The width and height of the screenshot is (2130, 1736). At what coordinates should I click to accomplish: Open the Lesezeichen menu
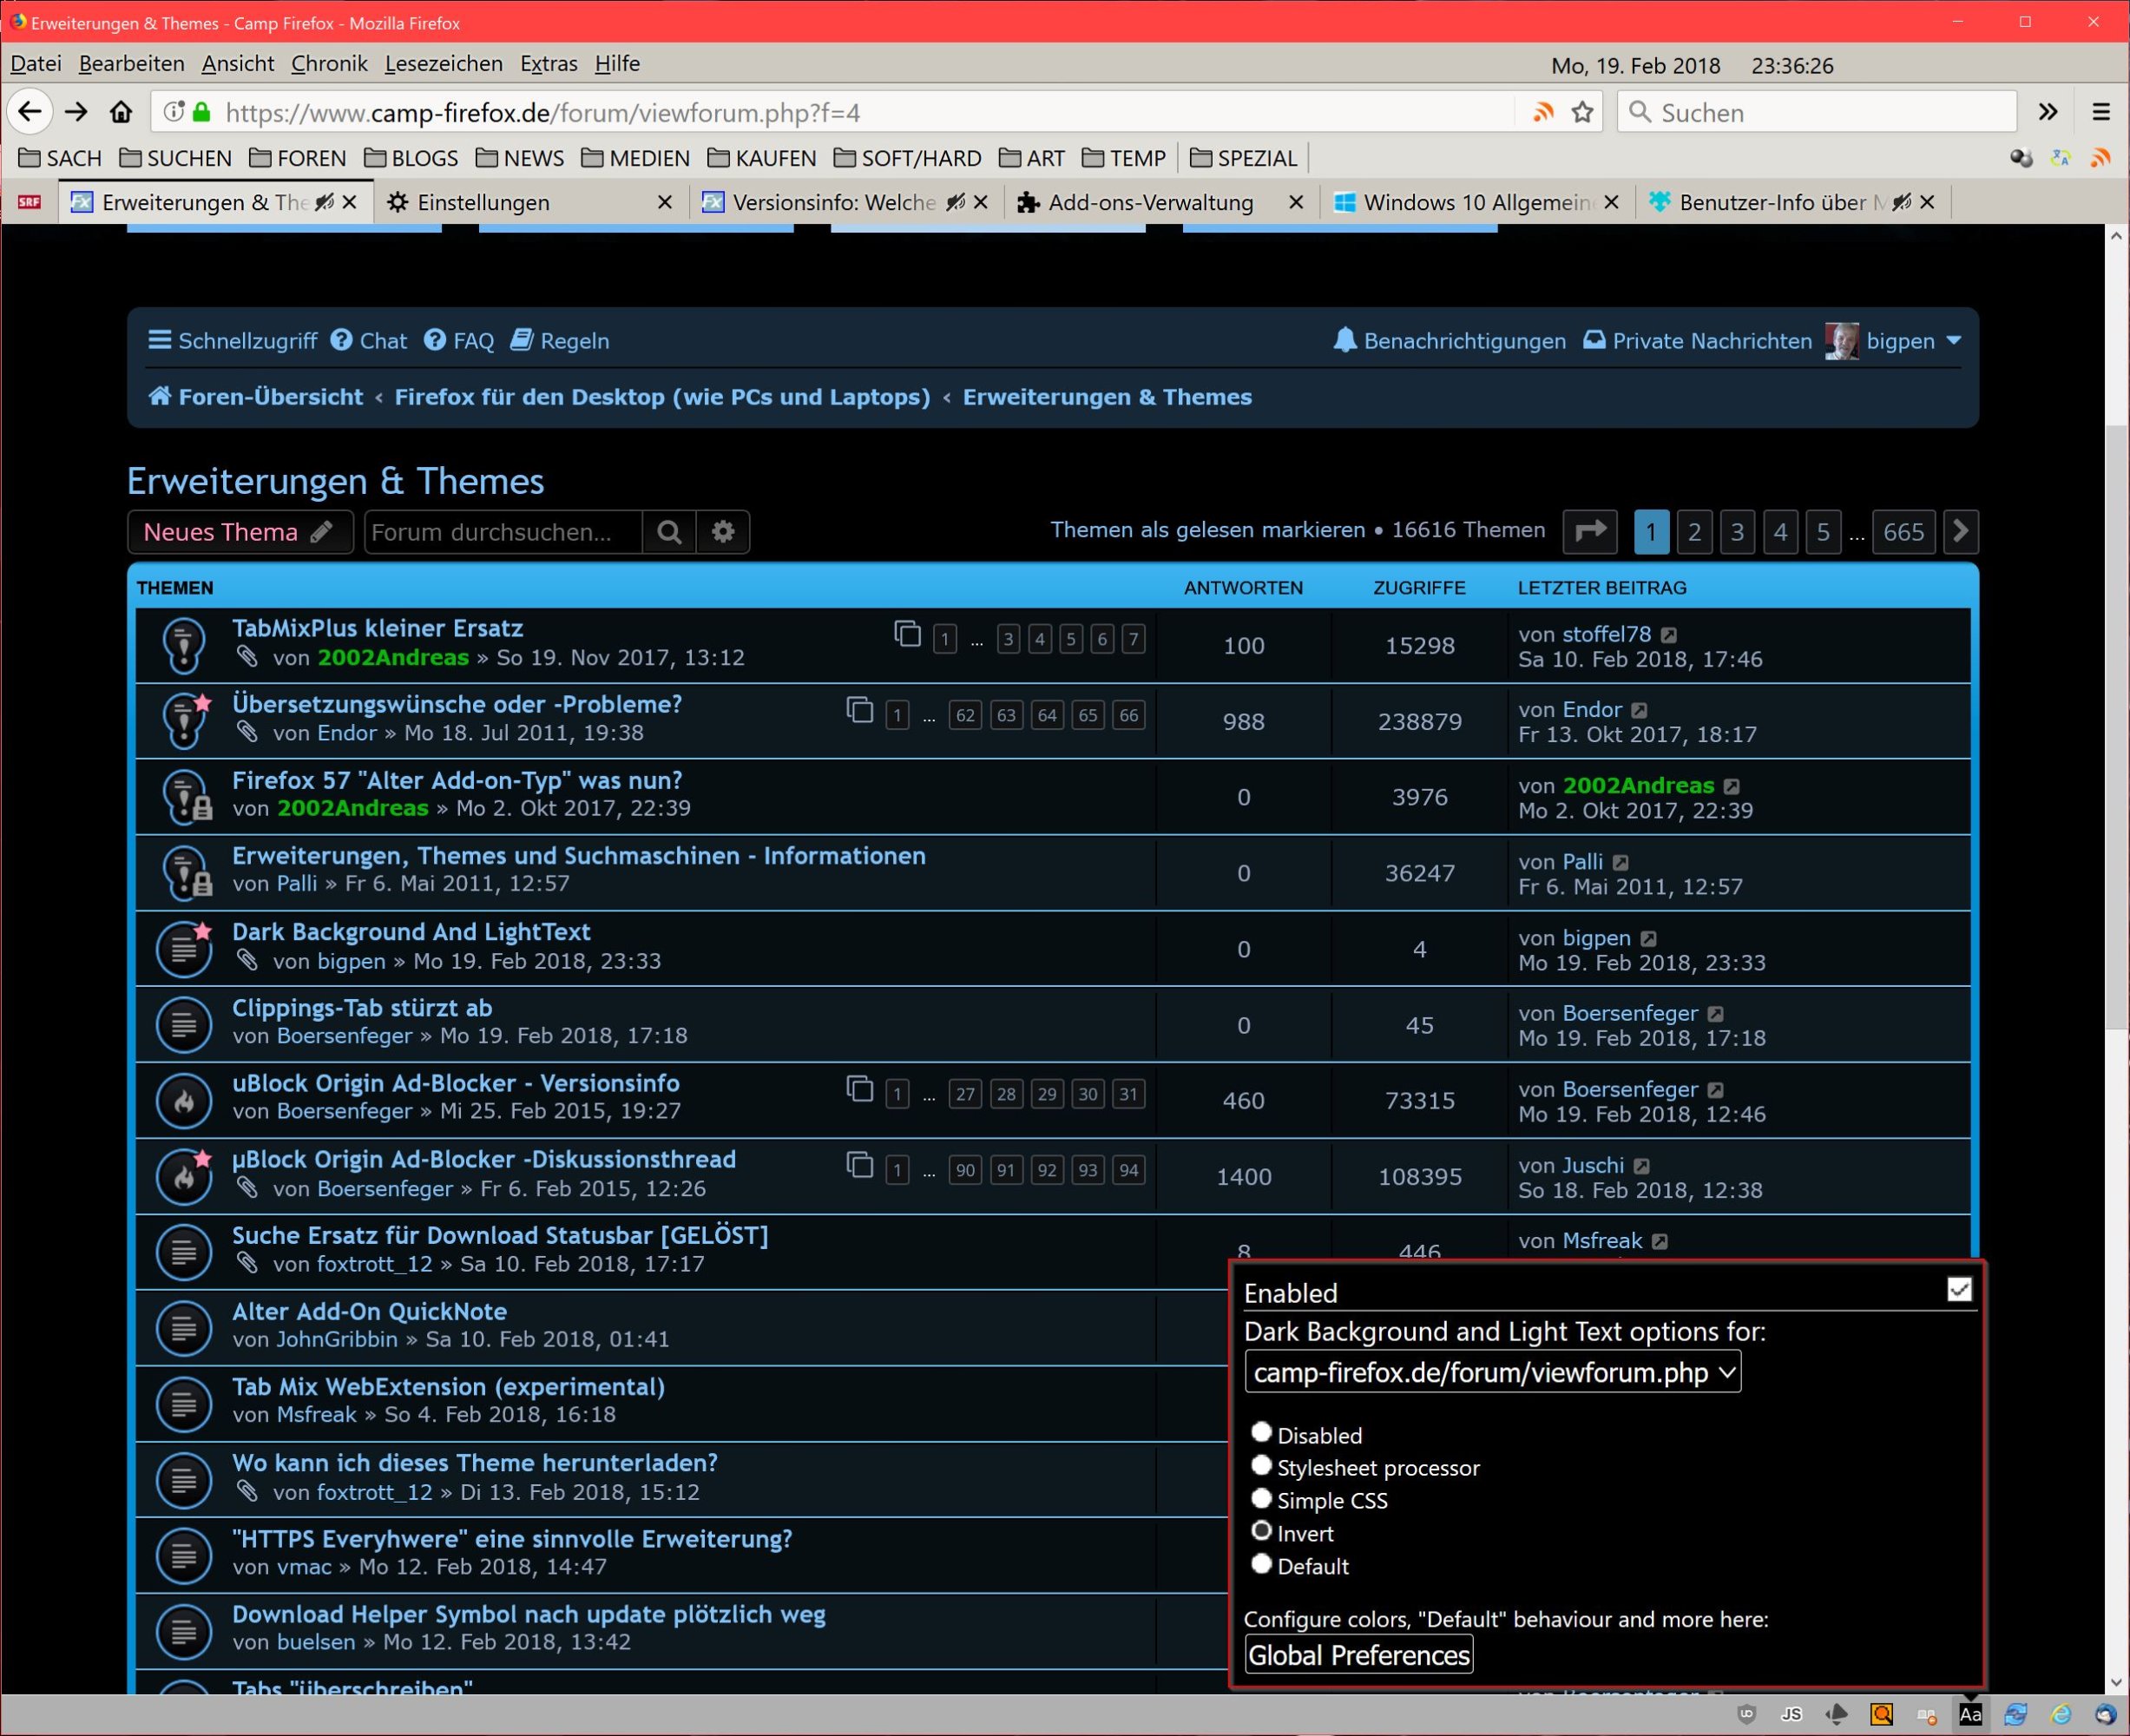click(x=443, y=64)
